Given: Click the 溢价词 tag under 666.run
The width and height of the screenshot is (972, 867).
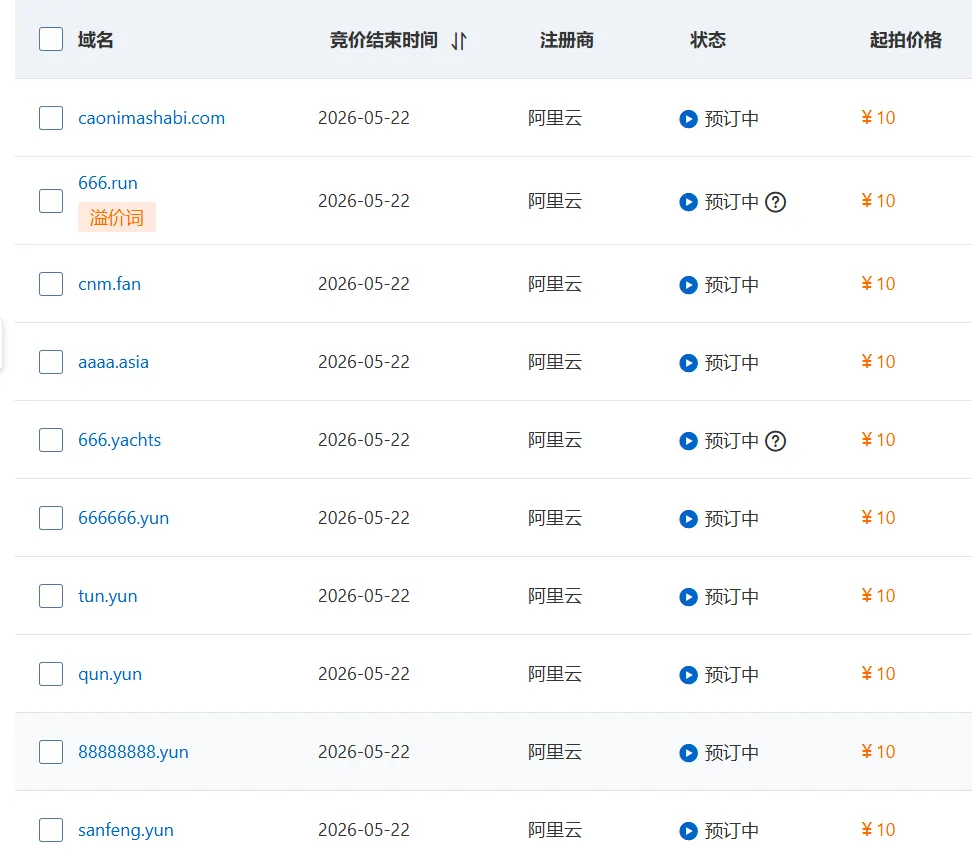Looking at the screenshot, I should coord(117,218).
